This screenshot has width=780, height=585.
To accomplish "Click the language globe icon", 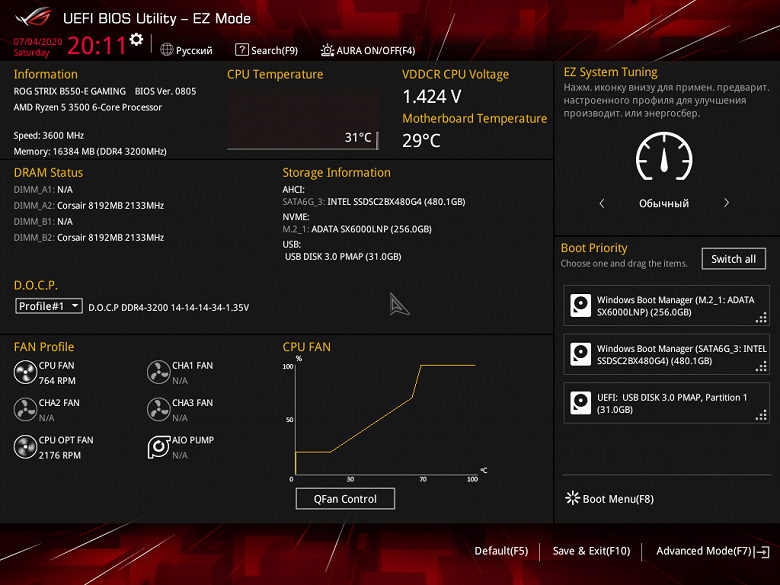I will 167,50.
